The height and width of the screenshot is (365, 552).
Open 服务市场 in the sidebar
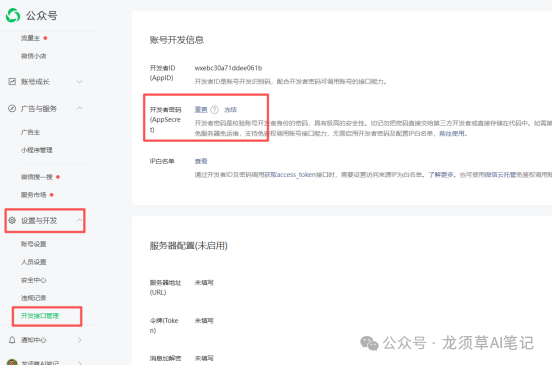click(33, 195)
